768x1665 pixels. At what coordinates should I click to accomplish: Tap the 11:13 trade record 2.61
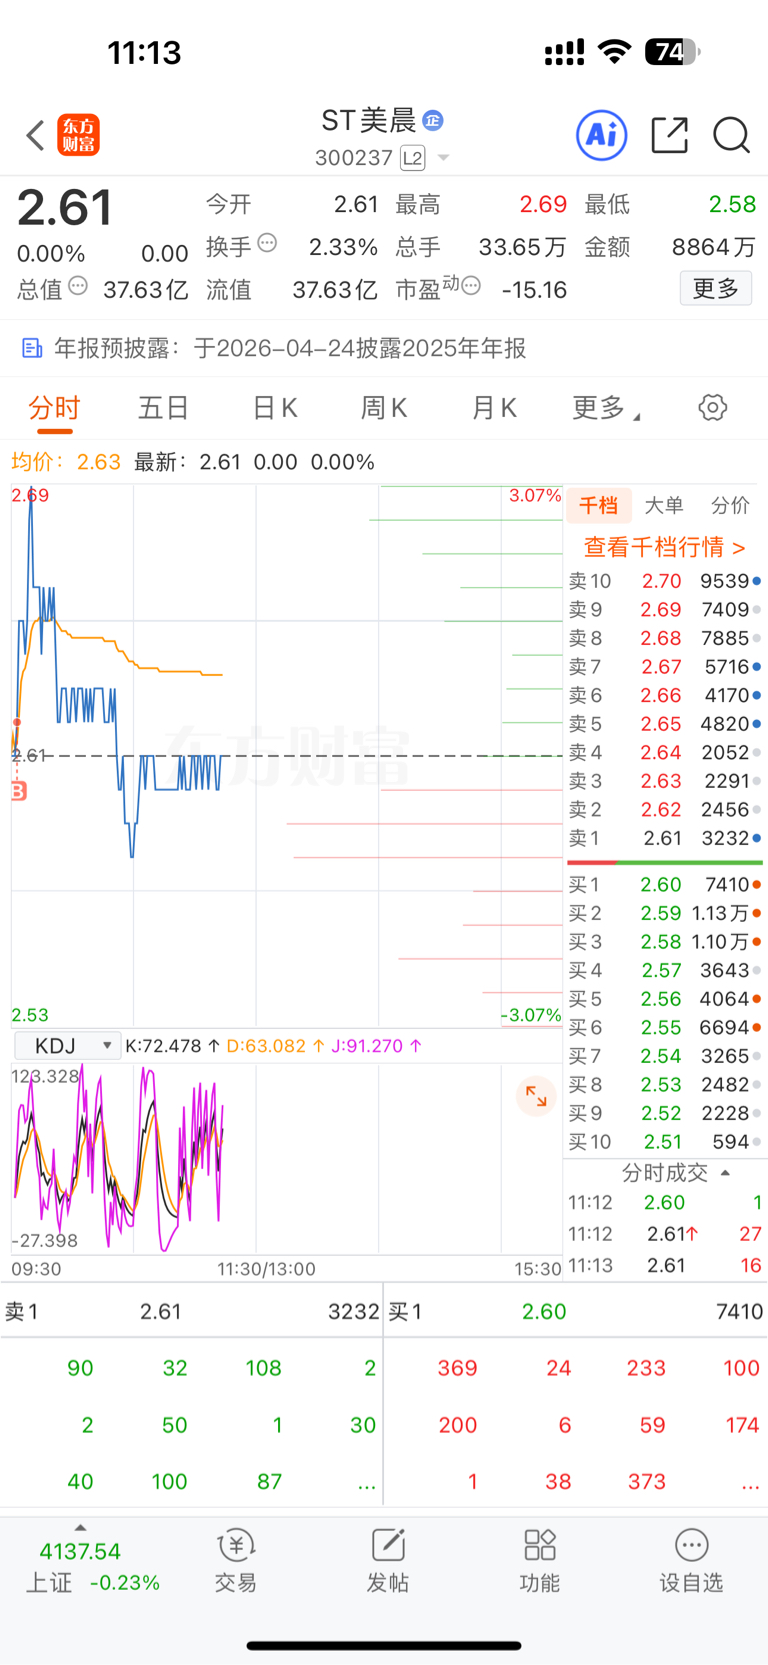click(x=664, y=1265)
